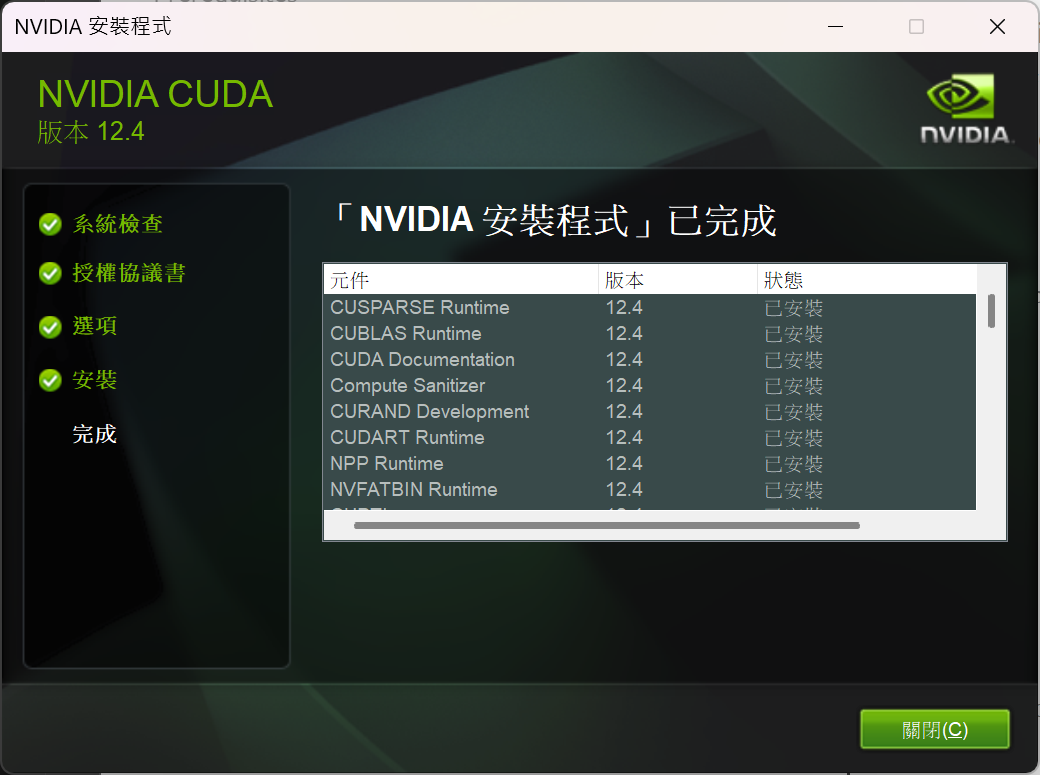The image size is (1040, 775).
Task: Click 已安裝 status of NVFATBIN Runtime
Action: (793, 490)
